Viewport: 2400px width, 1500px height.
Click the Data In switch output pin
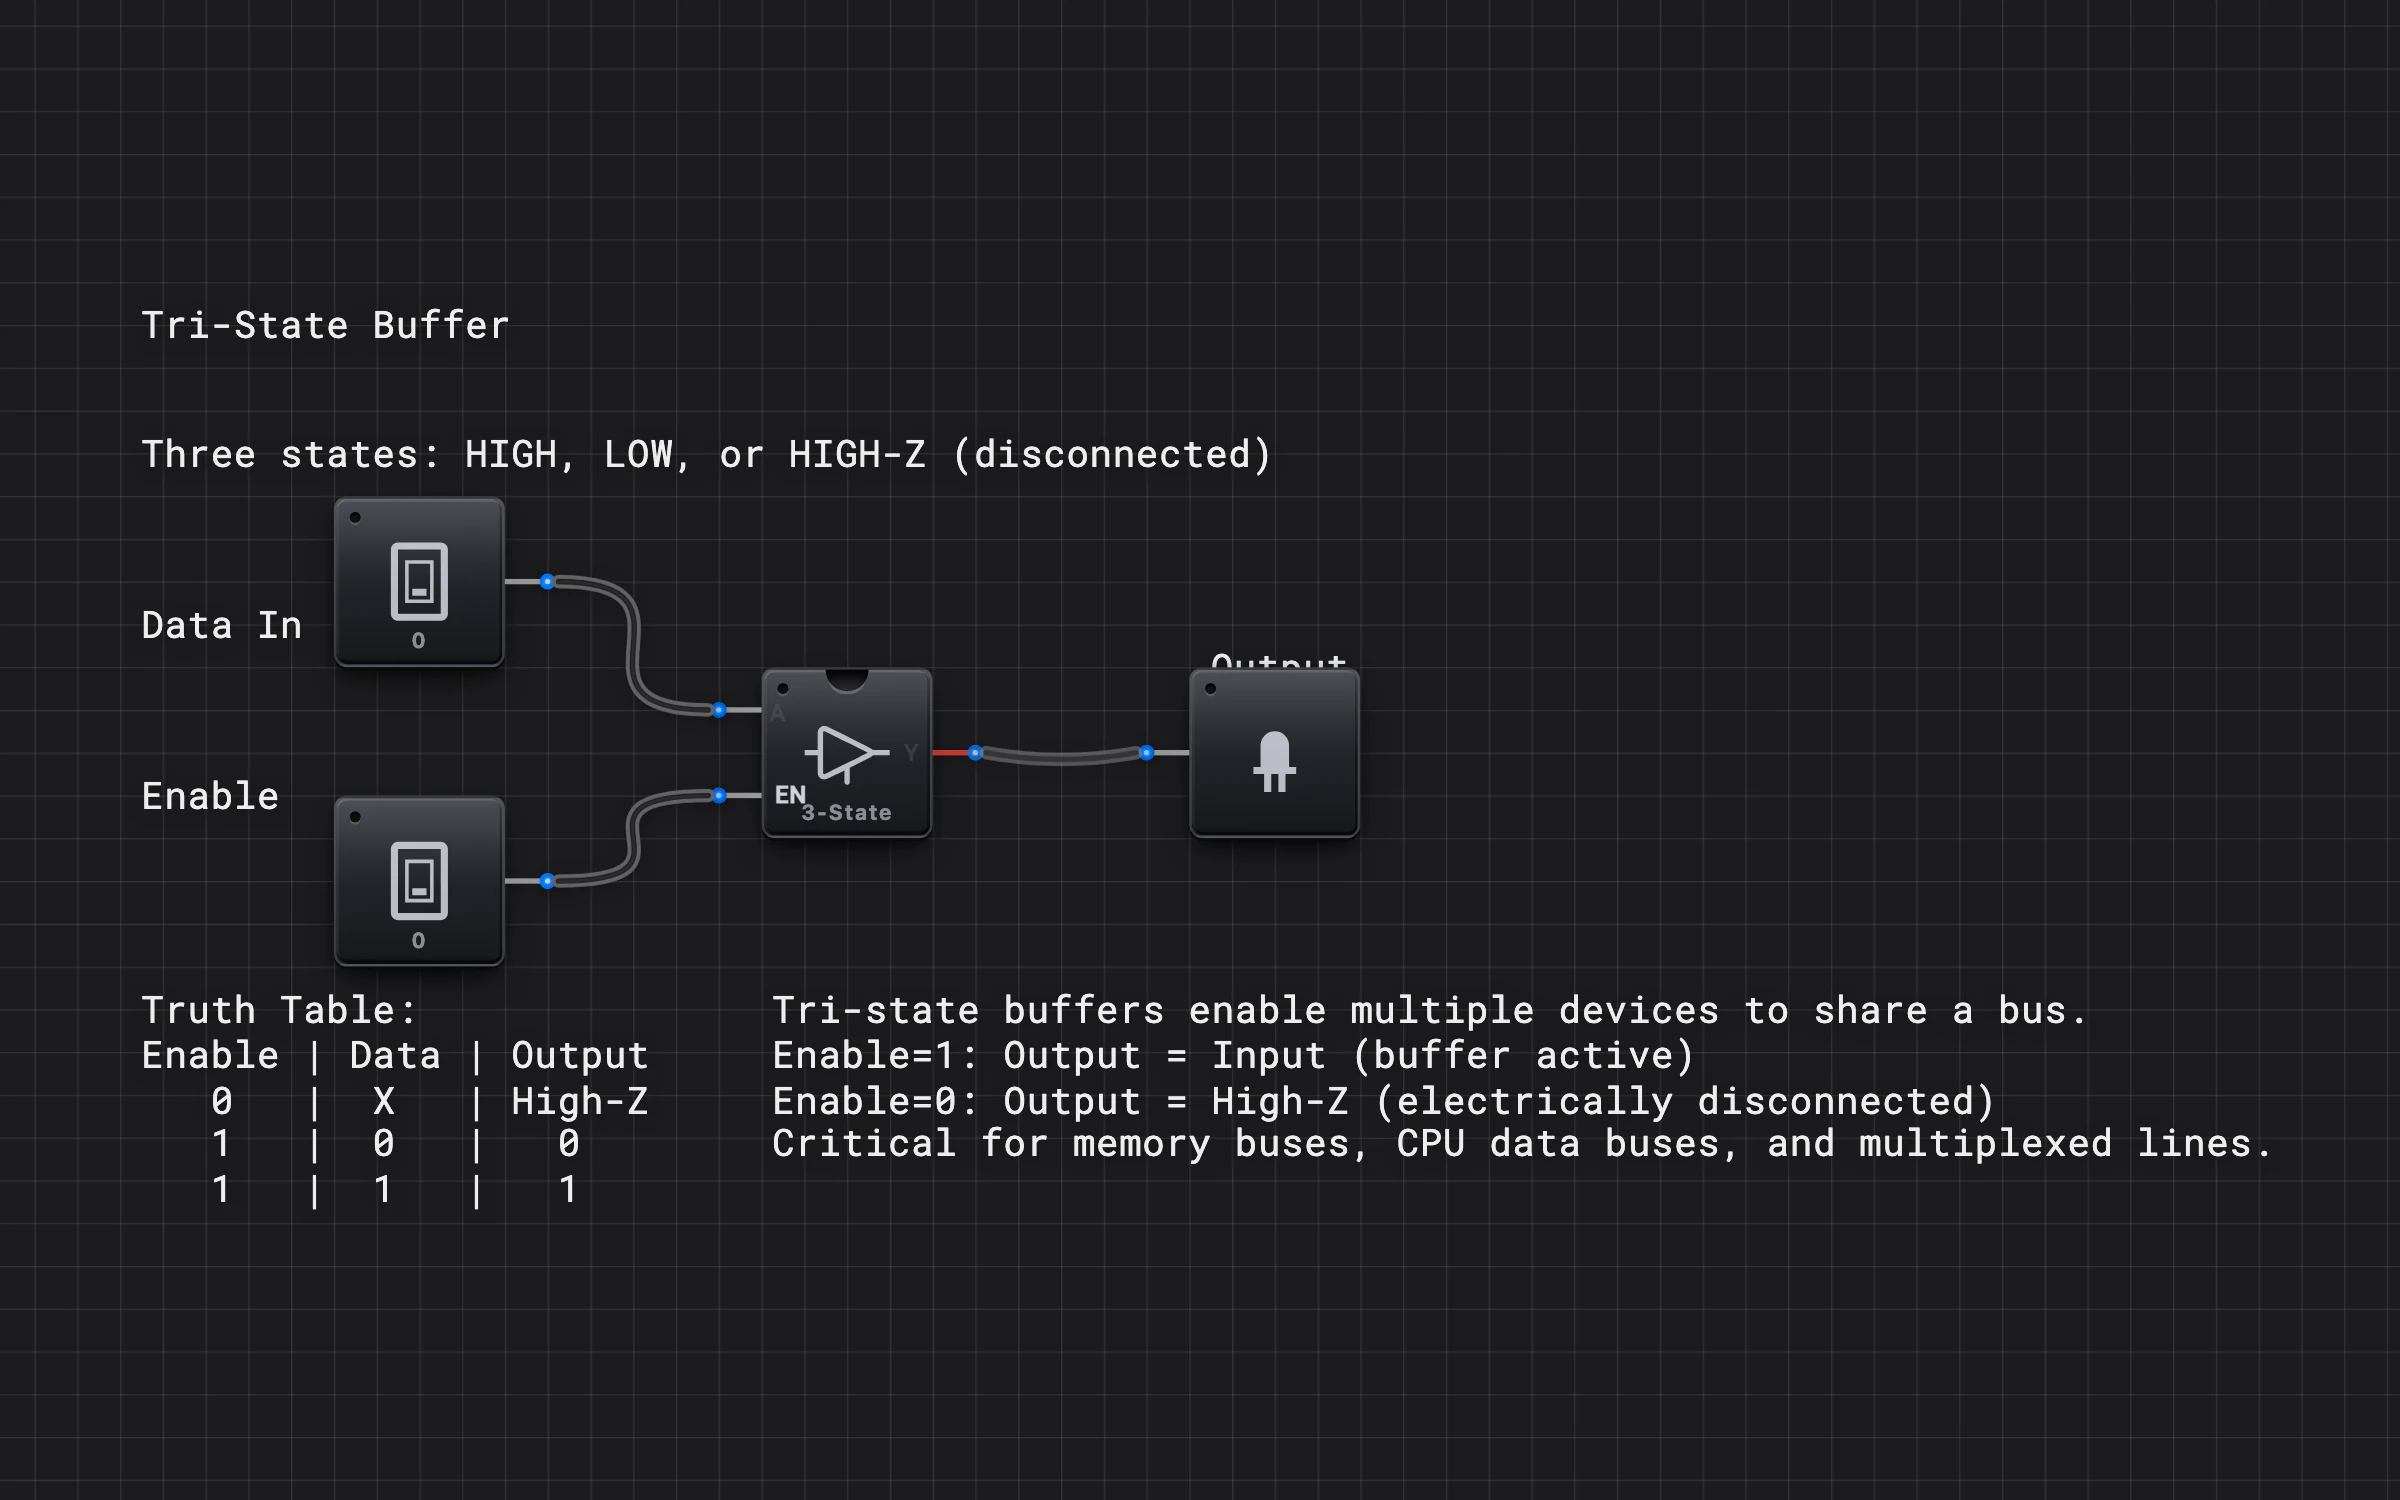click(547, 582)
